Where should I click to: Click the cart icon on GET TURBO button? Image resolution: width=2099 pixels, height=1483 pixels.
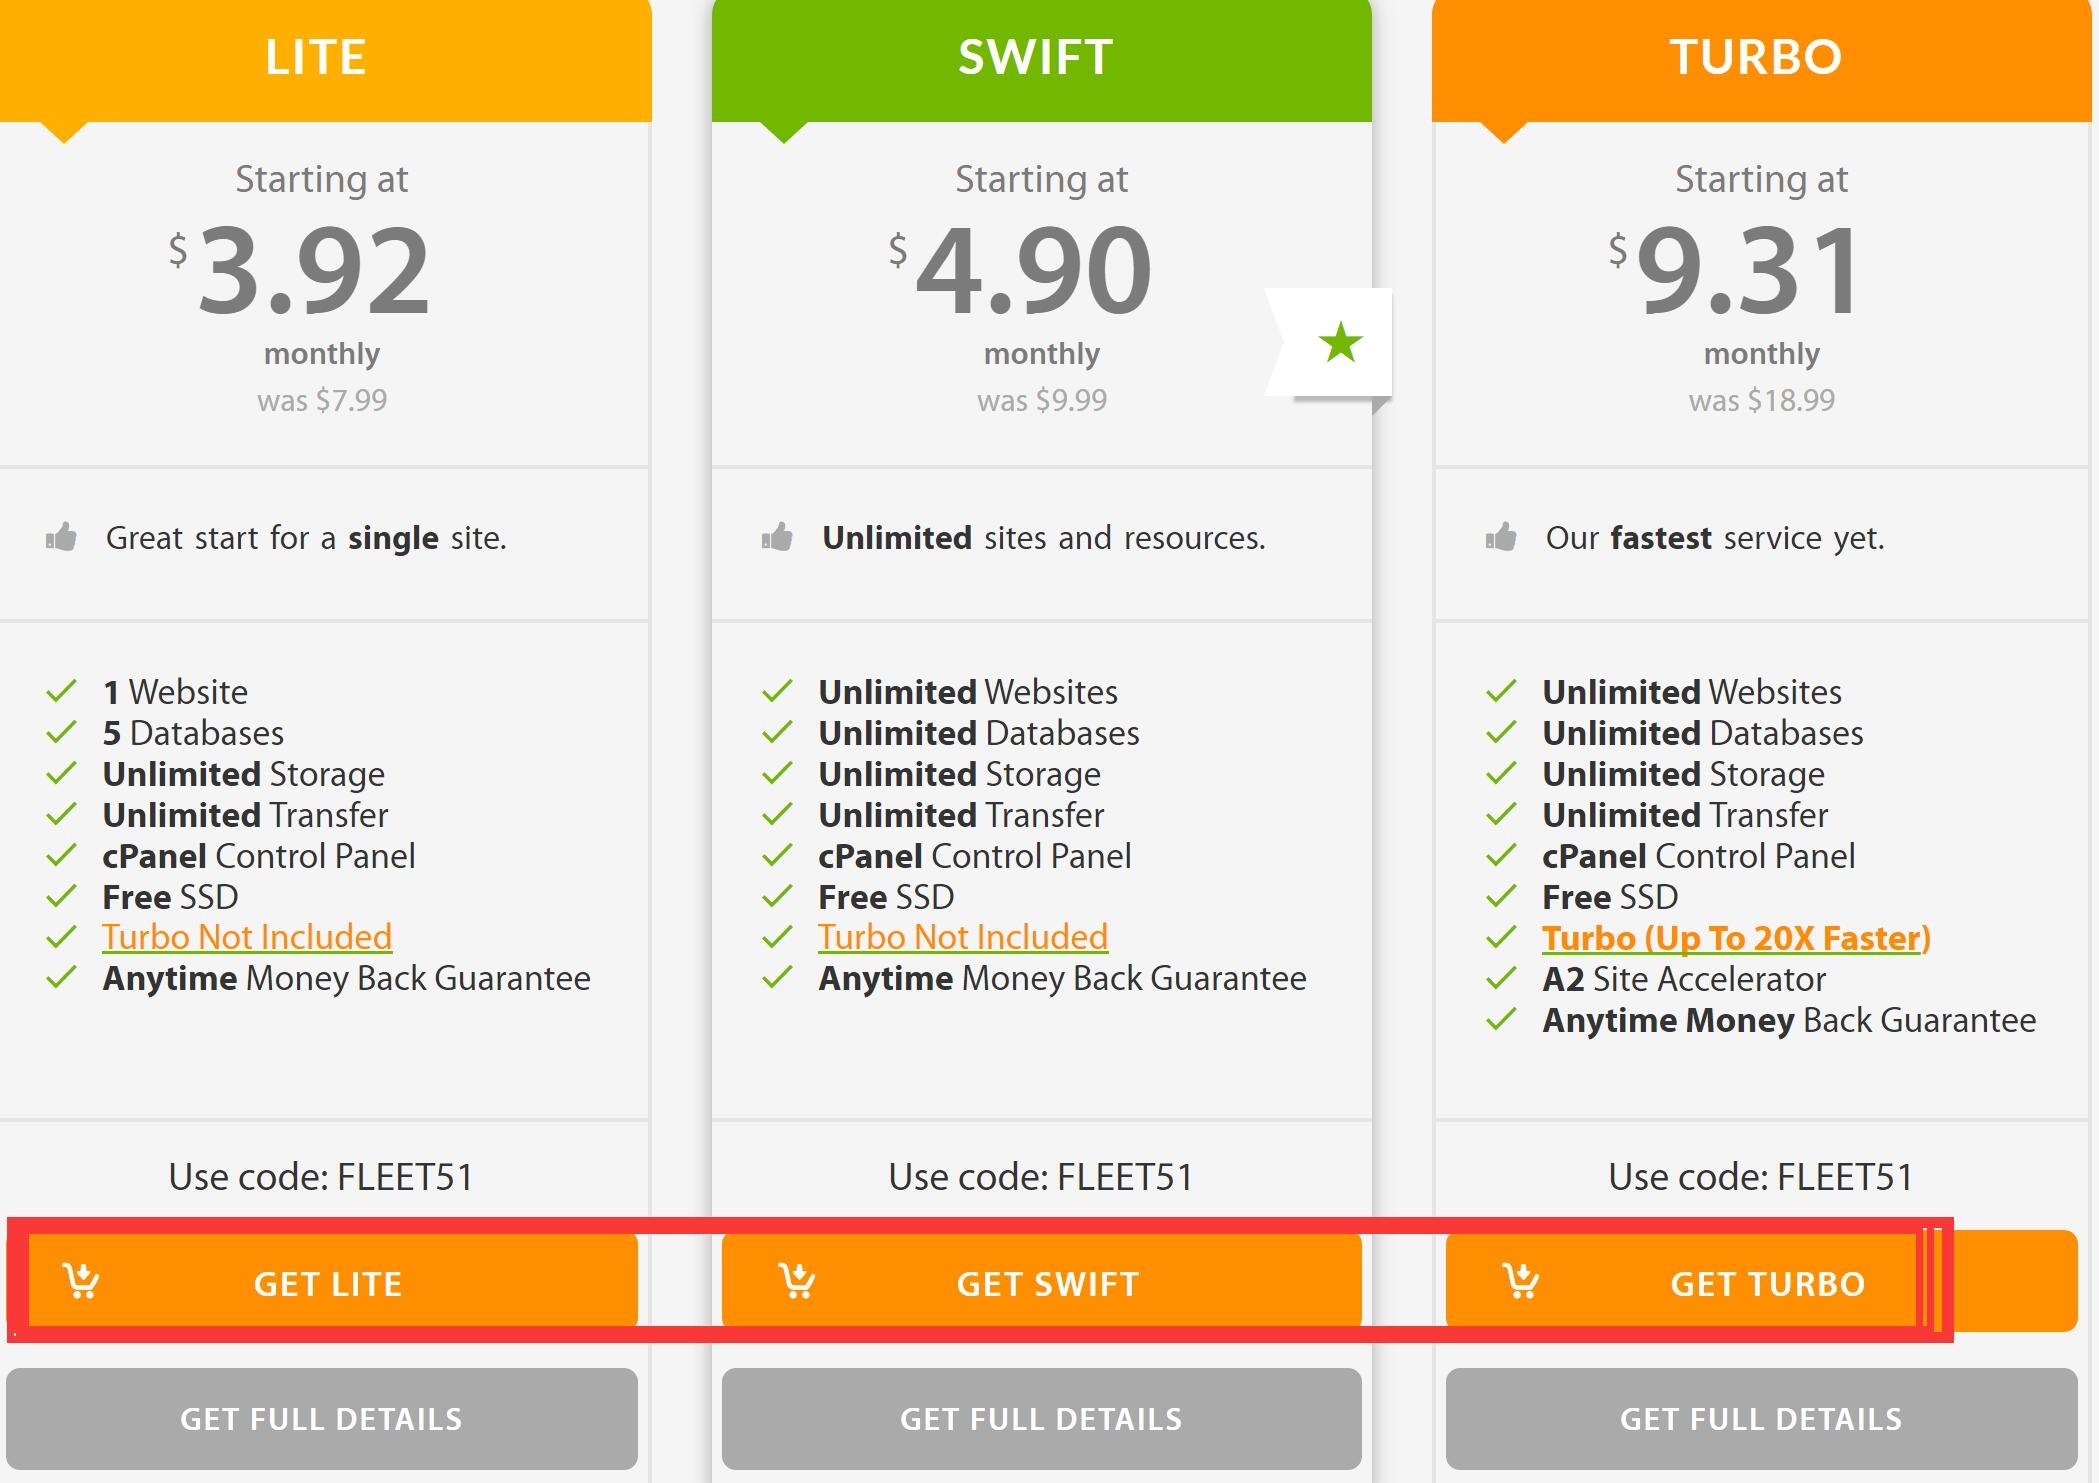pyautogui.click(x=1521, y=1281)
